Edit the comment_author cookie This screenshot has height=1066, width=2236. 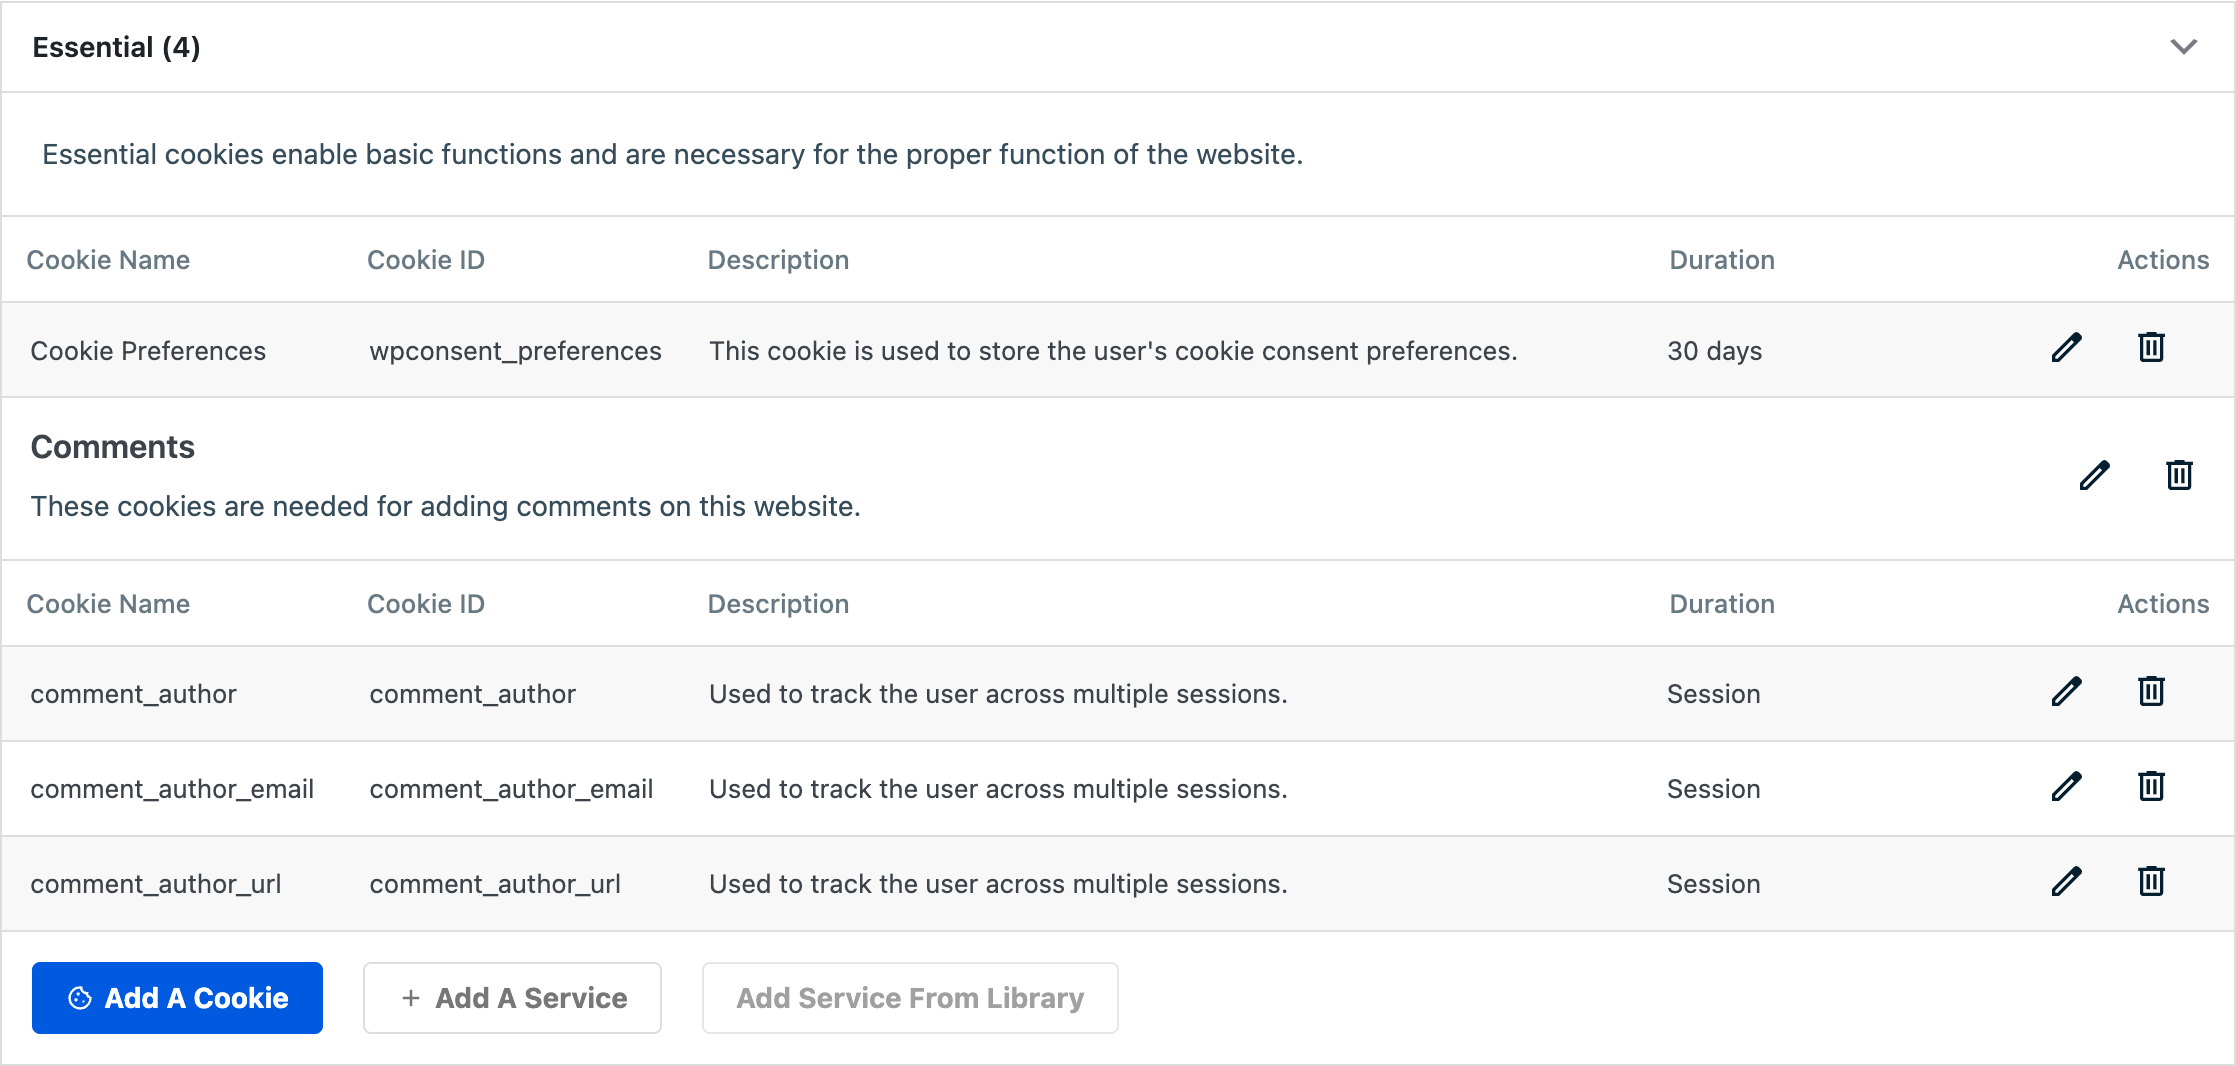click(2066, 692)
